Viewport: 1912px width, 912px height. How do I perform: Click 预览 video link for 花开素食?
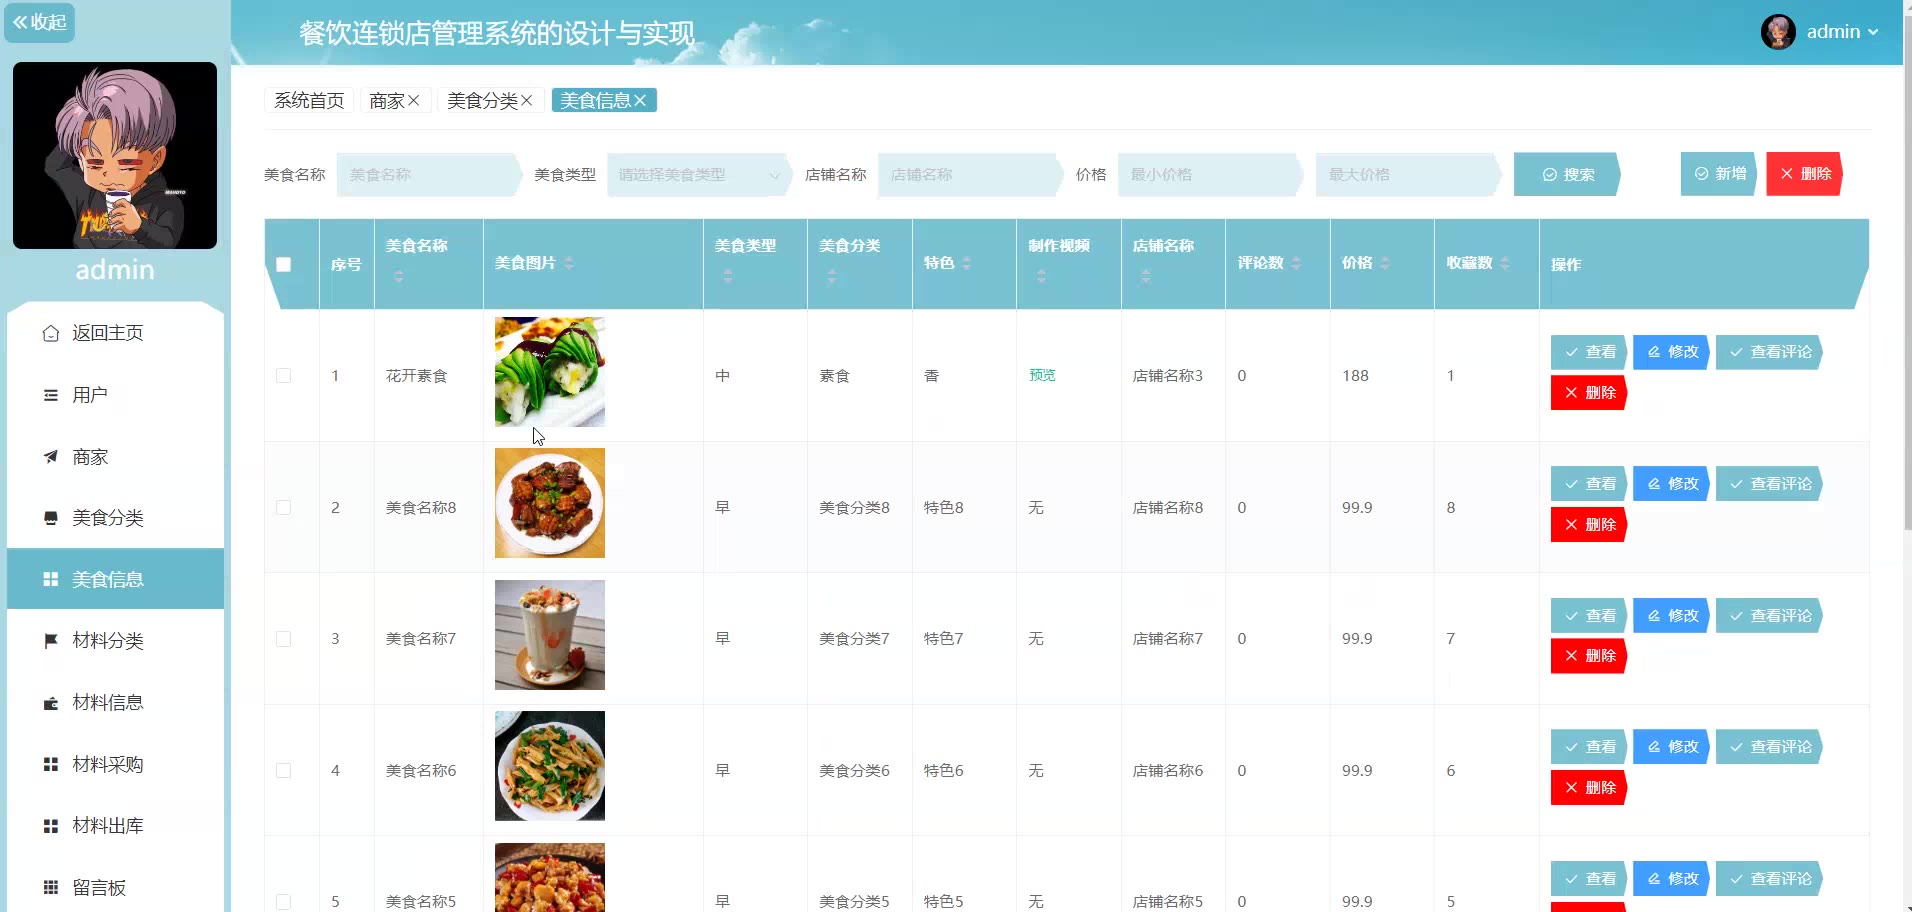click(1042, 375)
